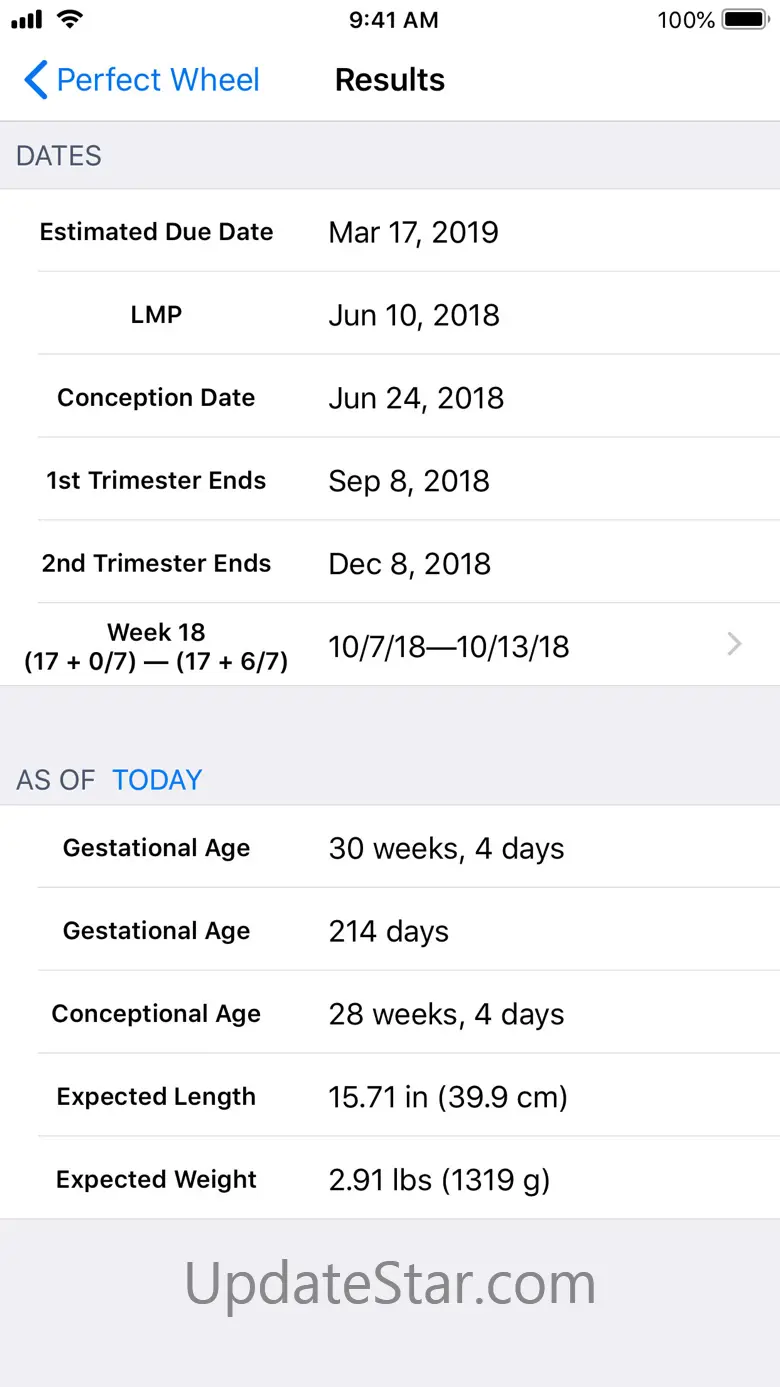Tap the cellular signal bars icon
780x1387 pixels.
point(26,20)
